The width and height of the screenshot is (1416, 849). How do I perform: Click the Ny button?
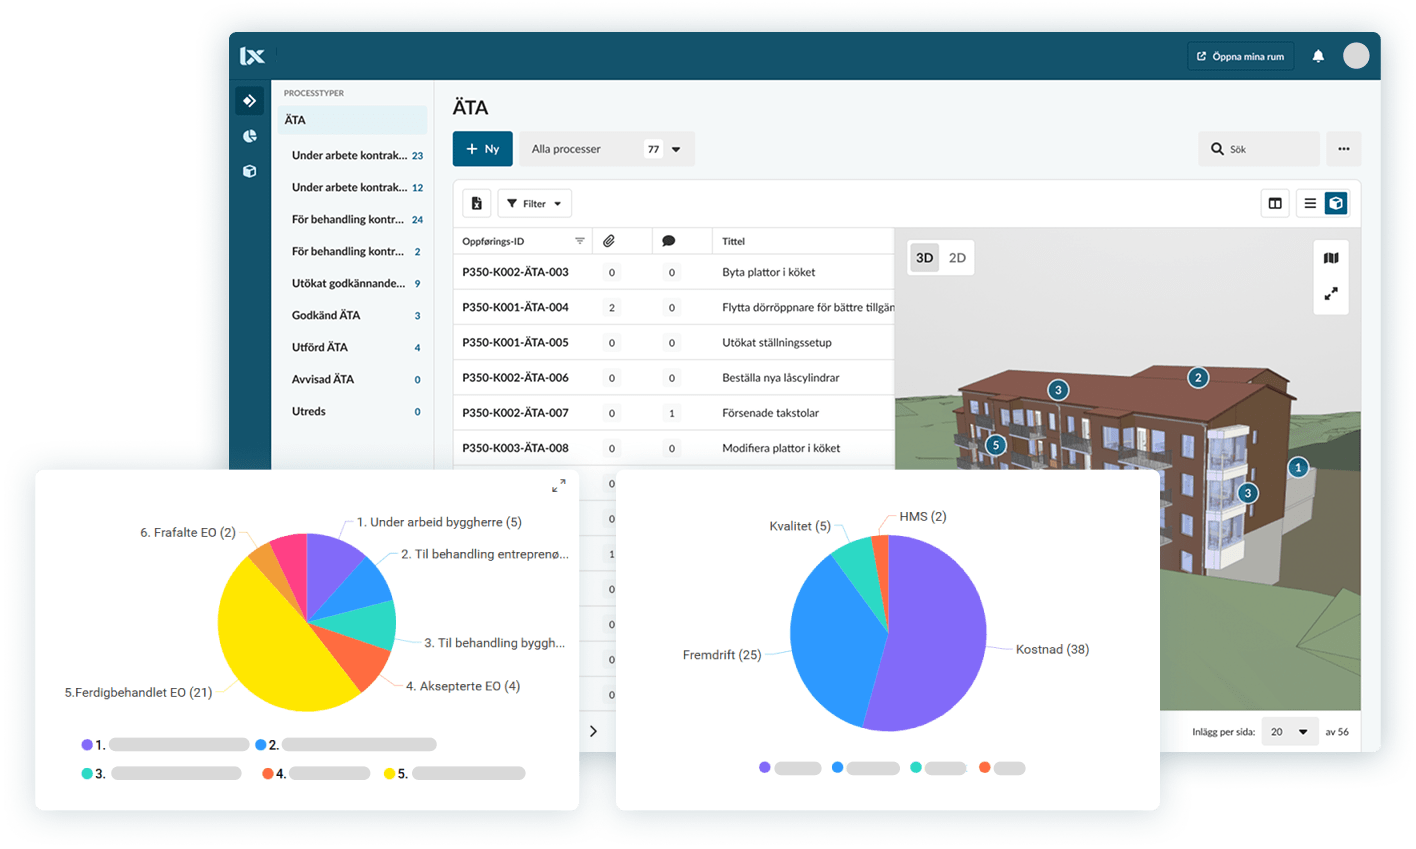[x=482, y=149]
